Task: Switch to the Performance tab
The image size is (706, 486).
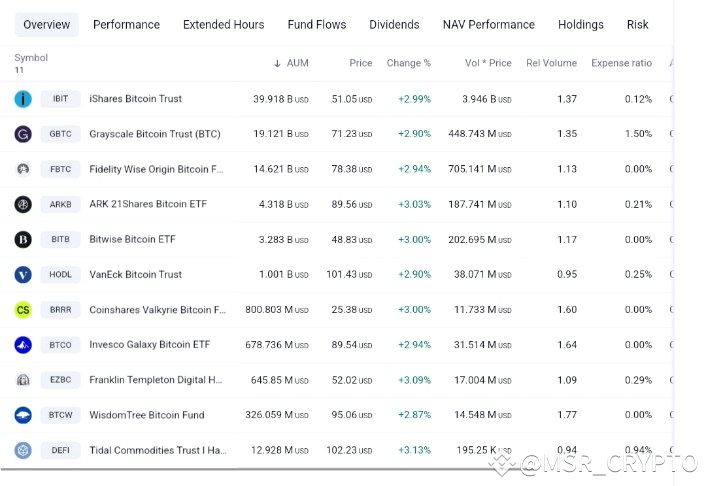Action: point(127,24)
